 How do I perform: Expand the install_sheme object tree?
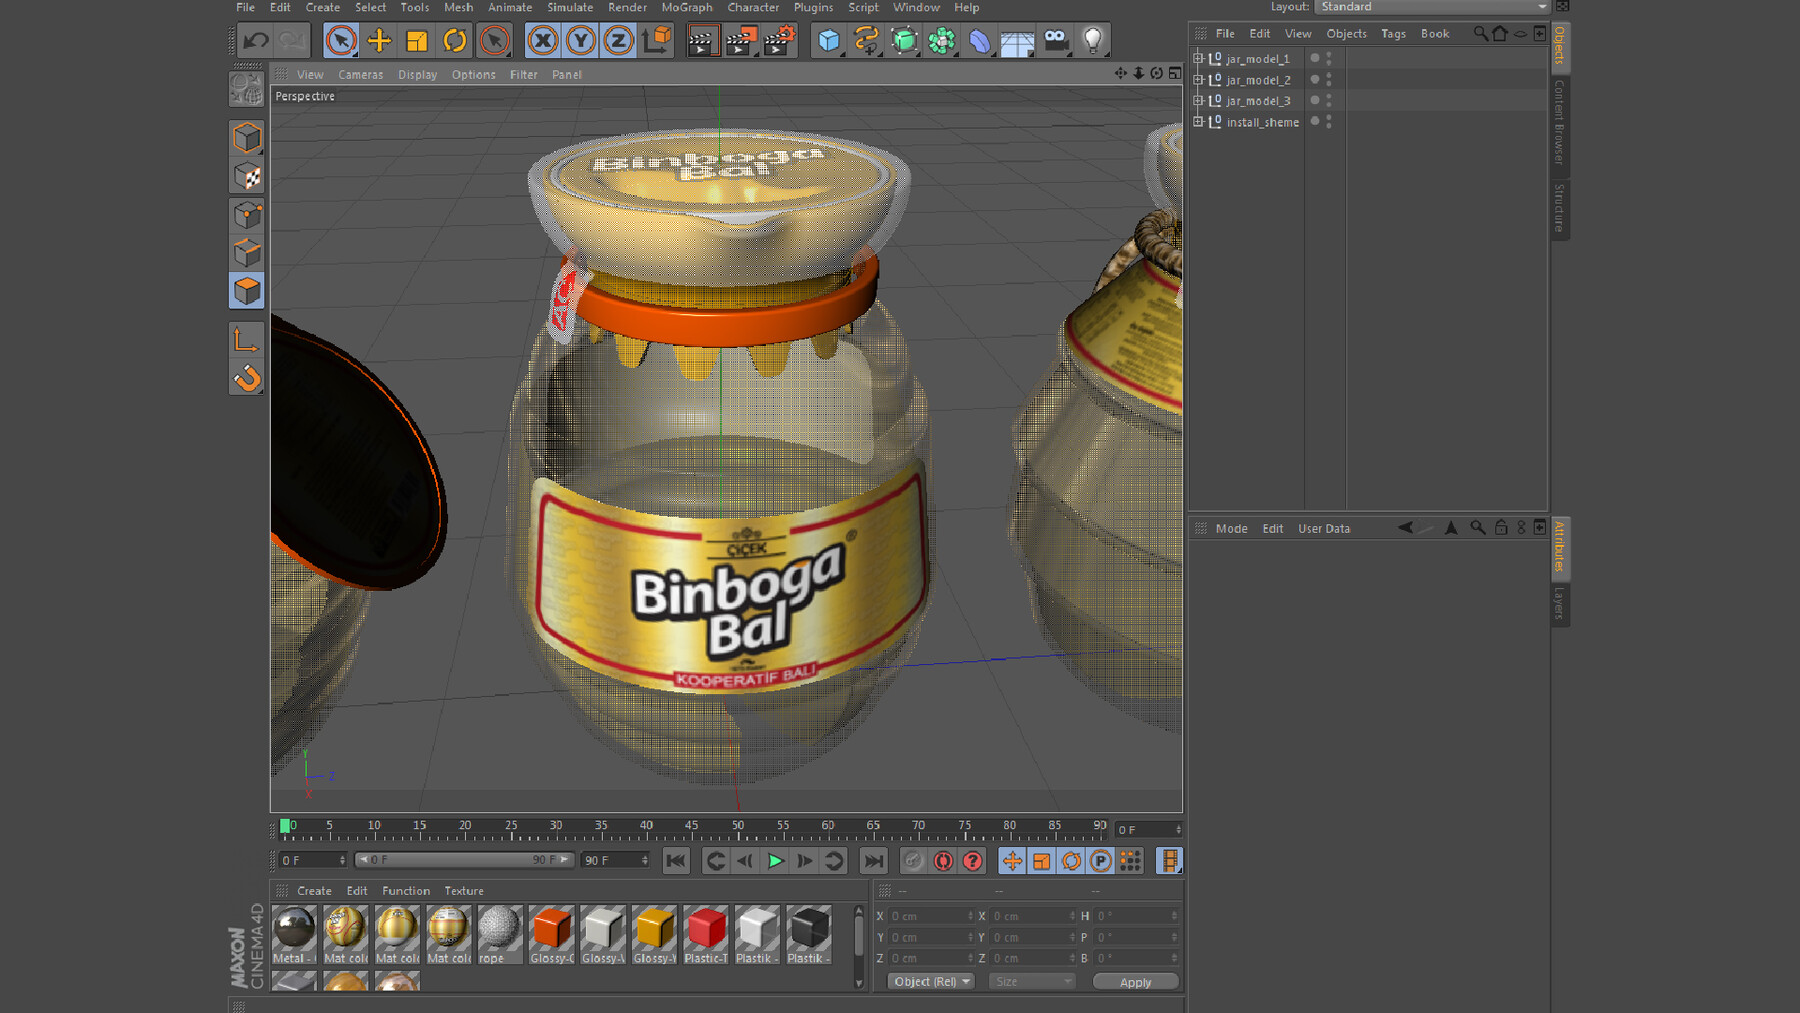pos(1198,121)
